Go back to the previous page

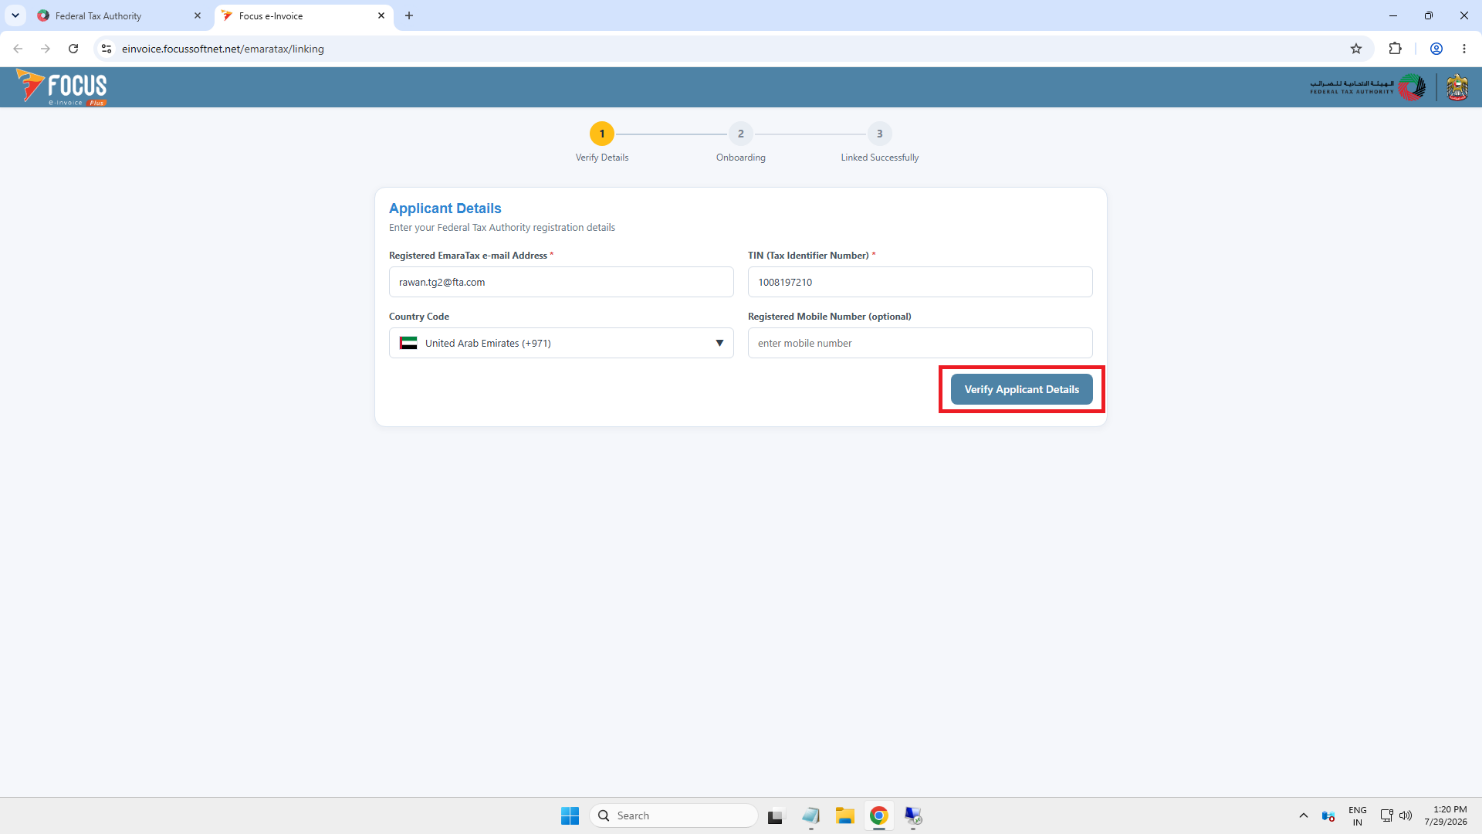click(18, 48)
